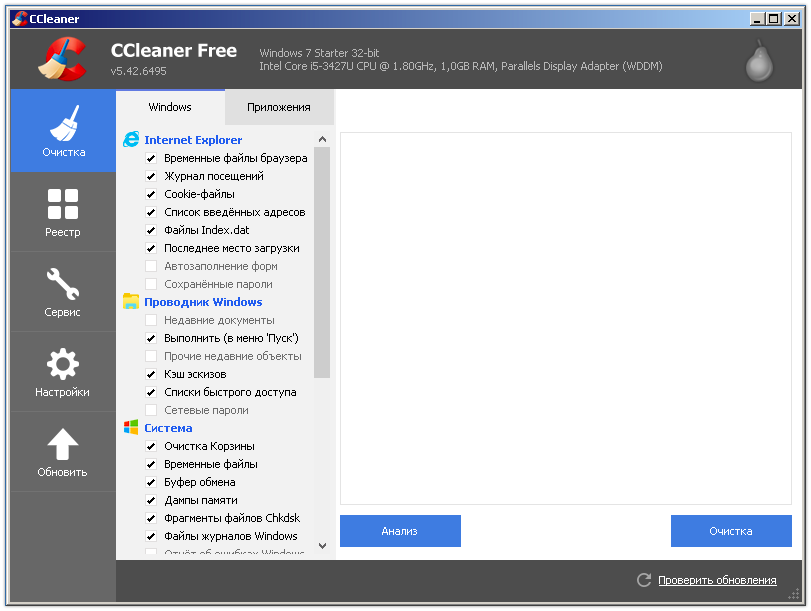Click the Анализ button
This screenshot has height=611, width=811.
coord(400,531)
